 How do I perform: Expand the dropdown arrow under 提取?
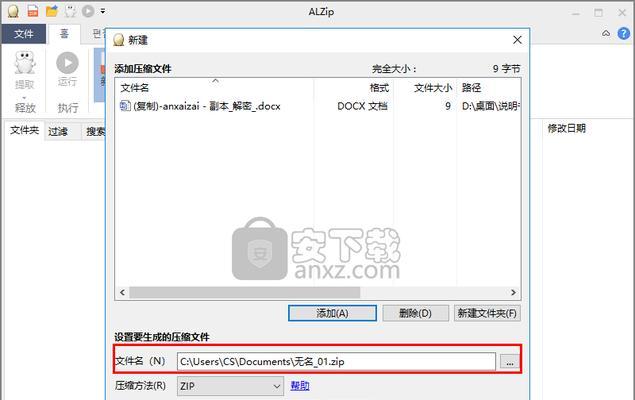coord(24,98)
